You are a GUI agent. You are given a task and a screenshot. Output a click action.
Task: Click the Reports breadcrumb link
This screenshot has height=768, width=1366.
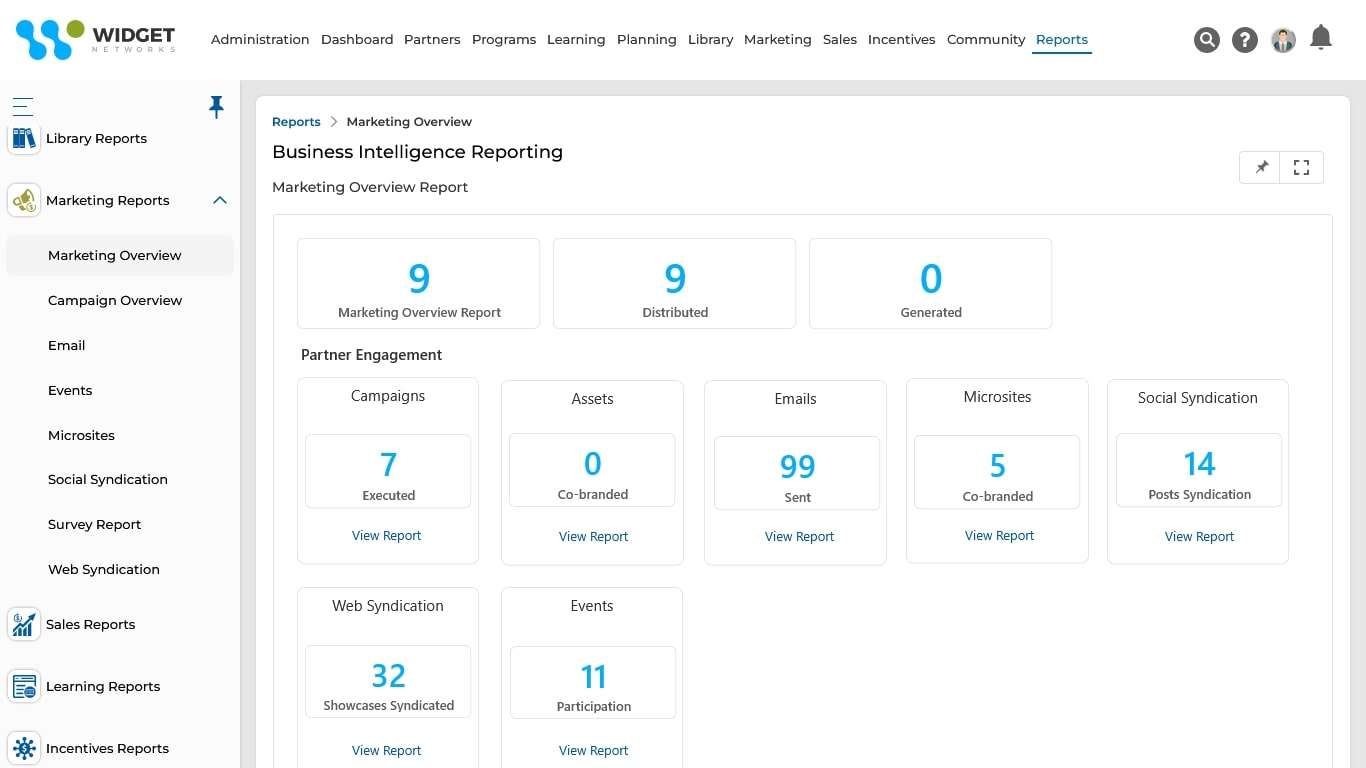pyautogui.click(x=296, y=122)
